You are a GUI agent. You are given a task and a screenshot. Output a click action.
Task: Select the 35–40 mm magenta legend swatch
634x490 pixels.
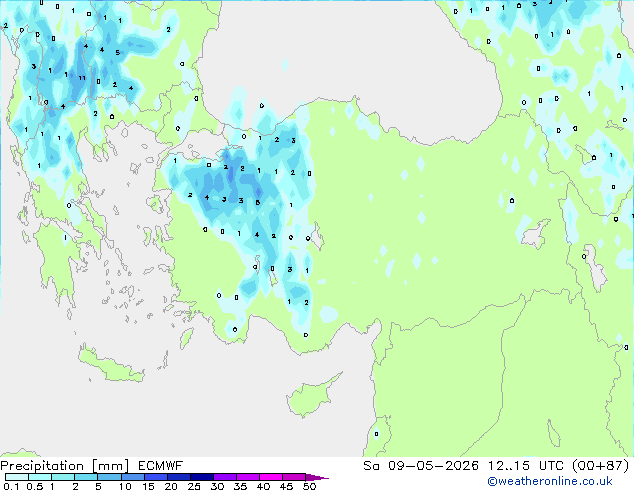click(247, 477)
